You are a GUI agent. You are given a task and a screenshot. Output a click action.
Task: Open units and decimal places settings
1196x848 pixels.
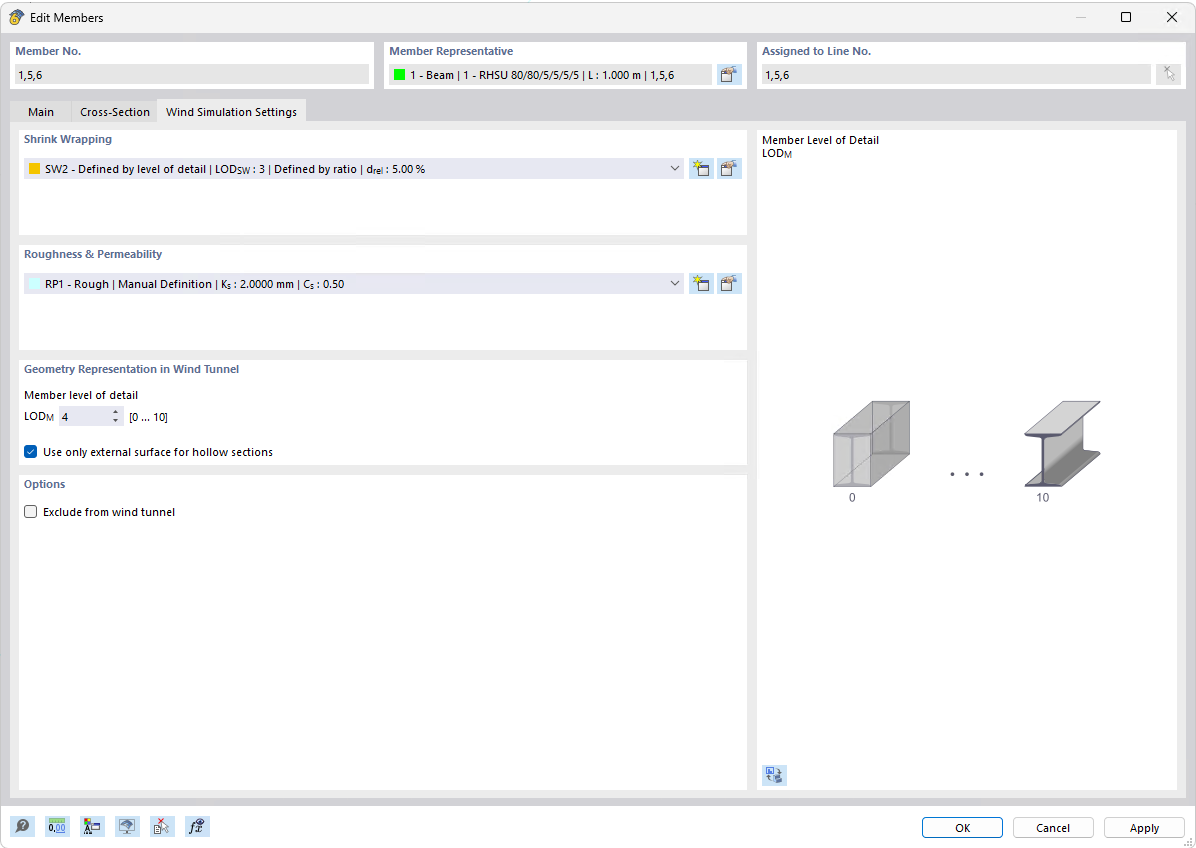point(57,826)
